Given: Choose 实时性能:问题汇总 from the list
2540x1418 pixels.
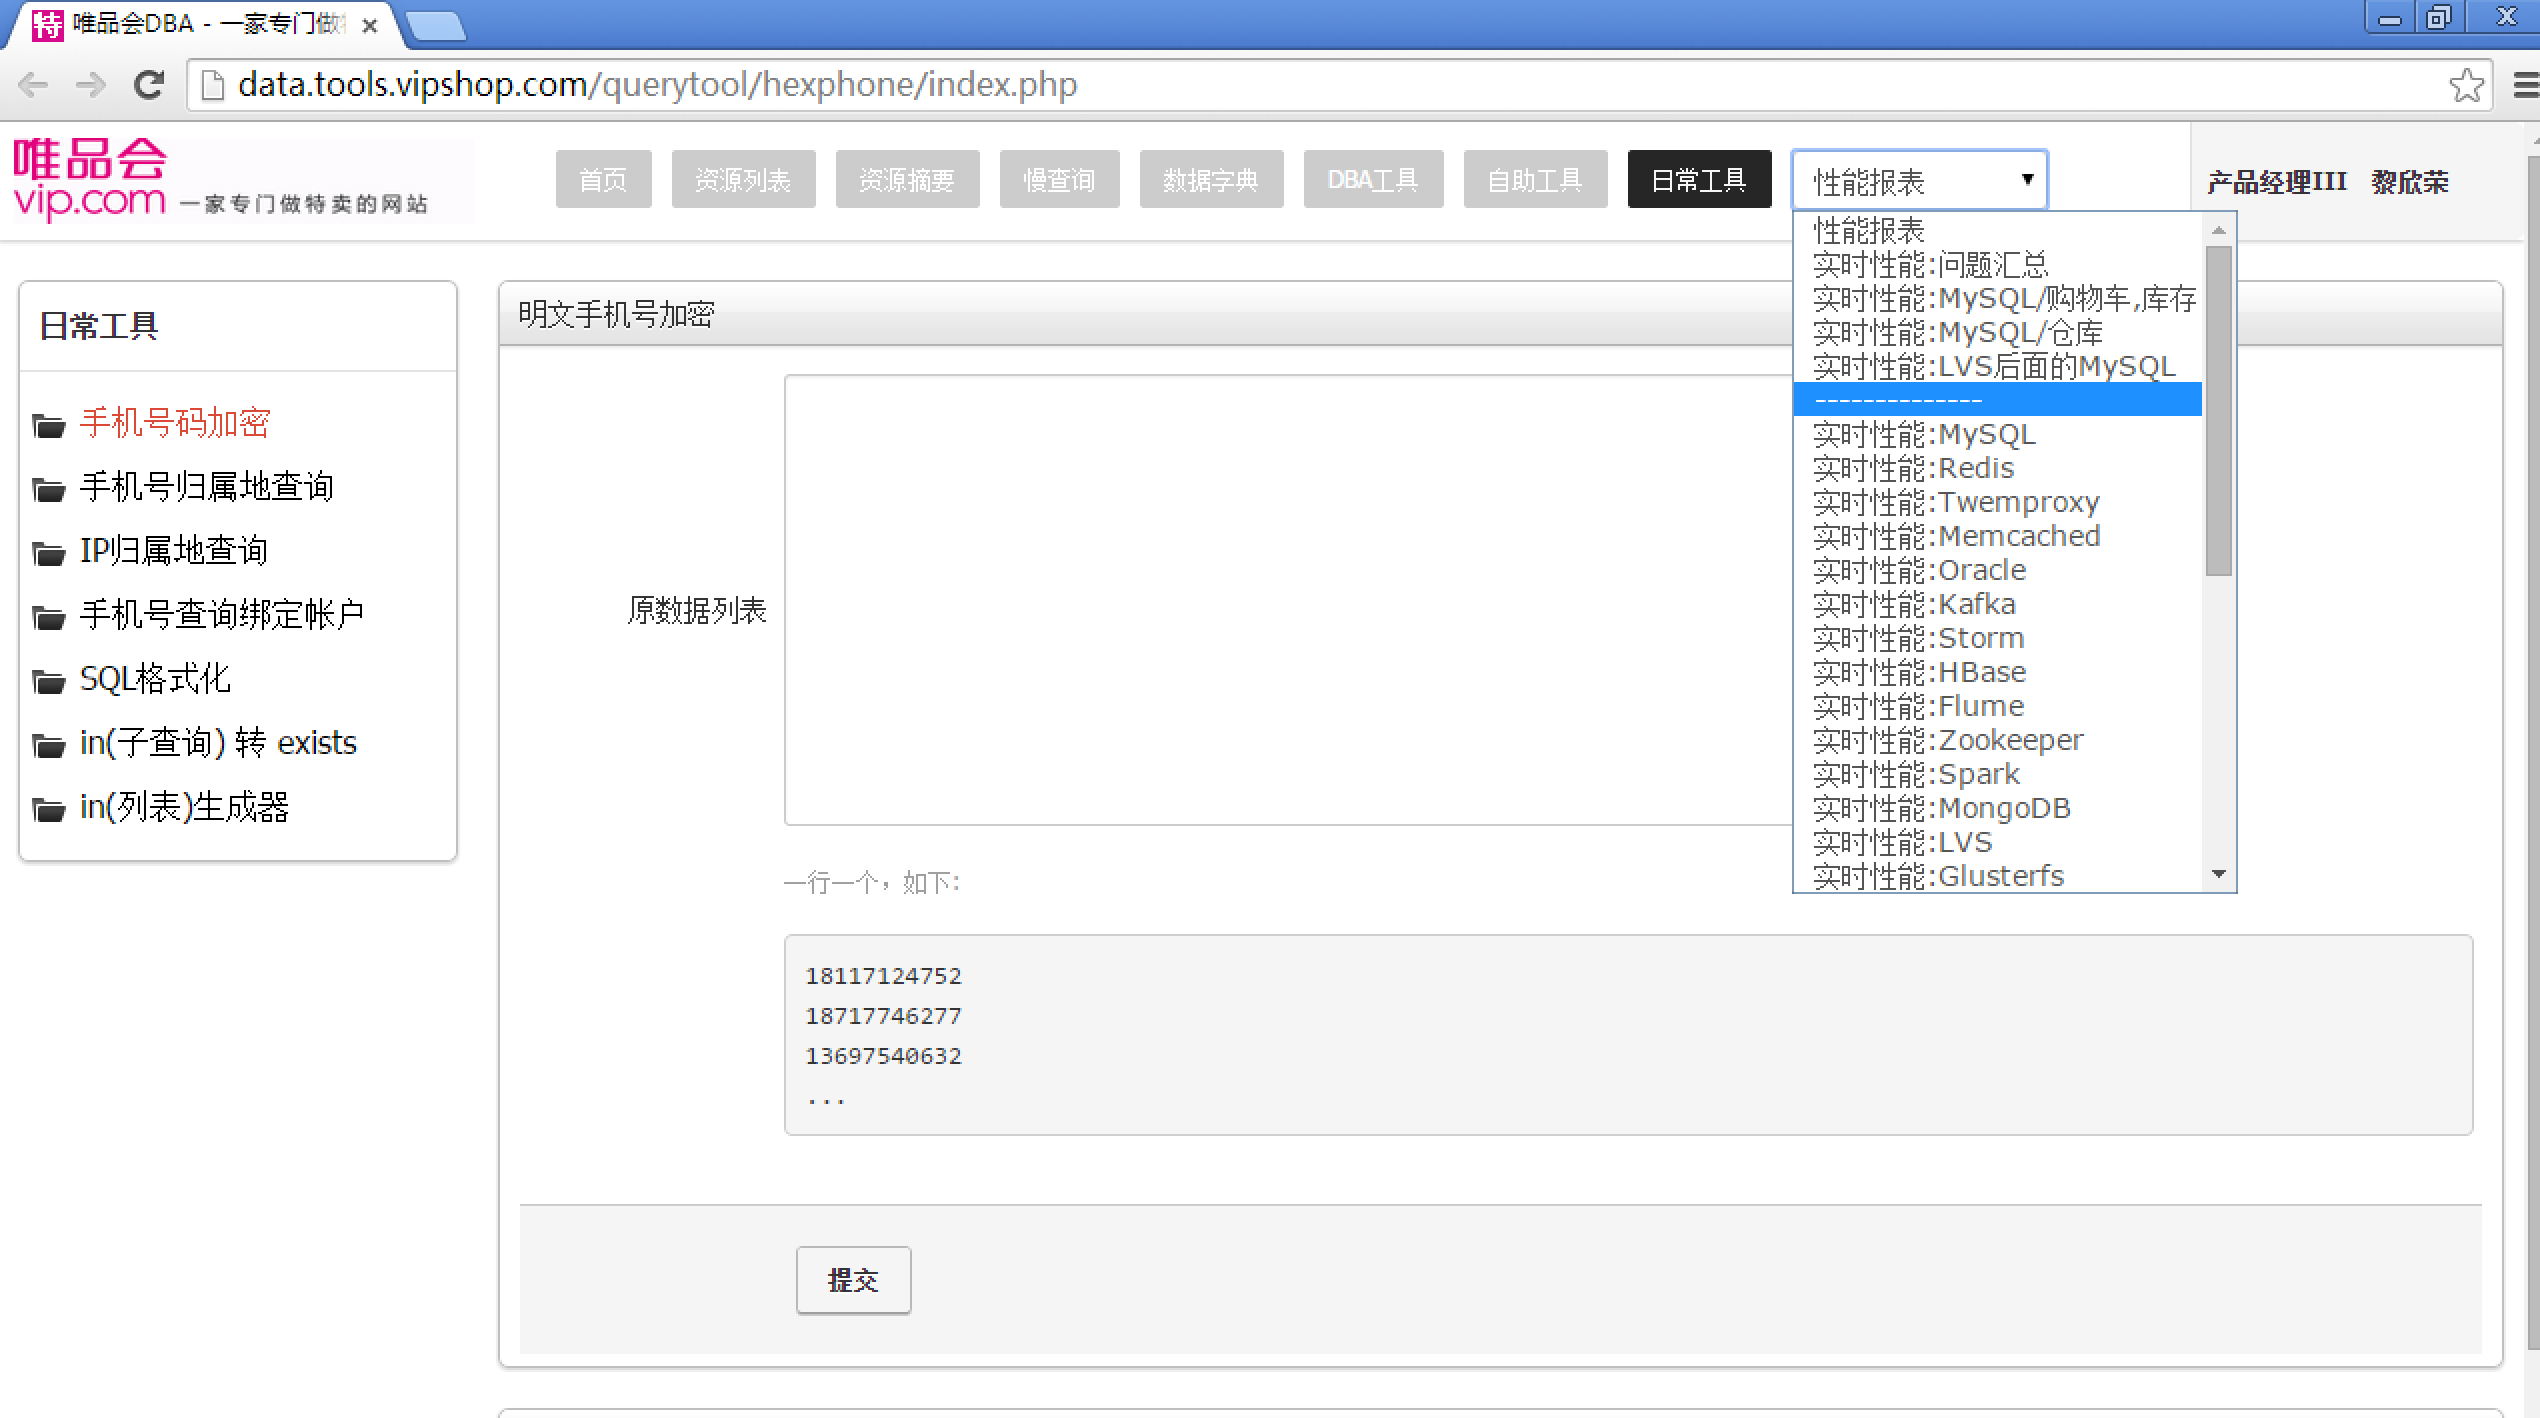Looking at the screenshot, I should click(x=1997, y=264).
